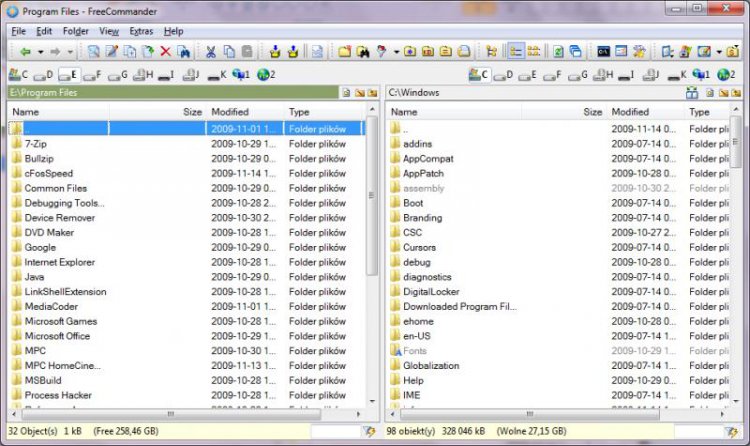
Task: Click the left status bar filter field
Action: coord(336,431)
